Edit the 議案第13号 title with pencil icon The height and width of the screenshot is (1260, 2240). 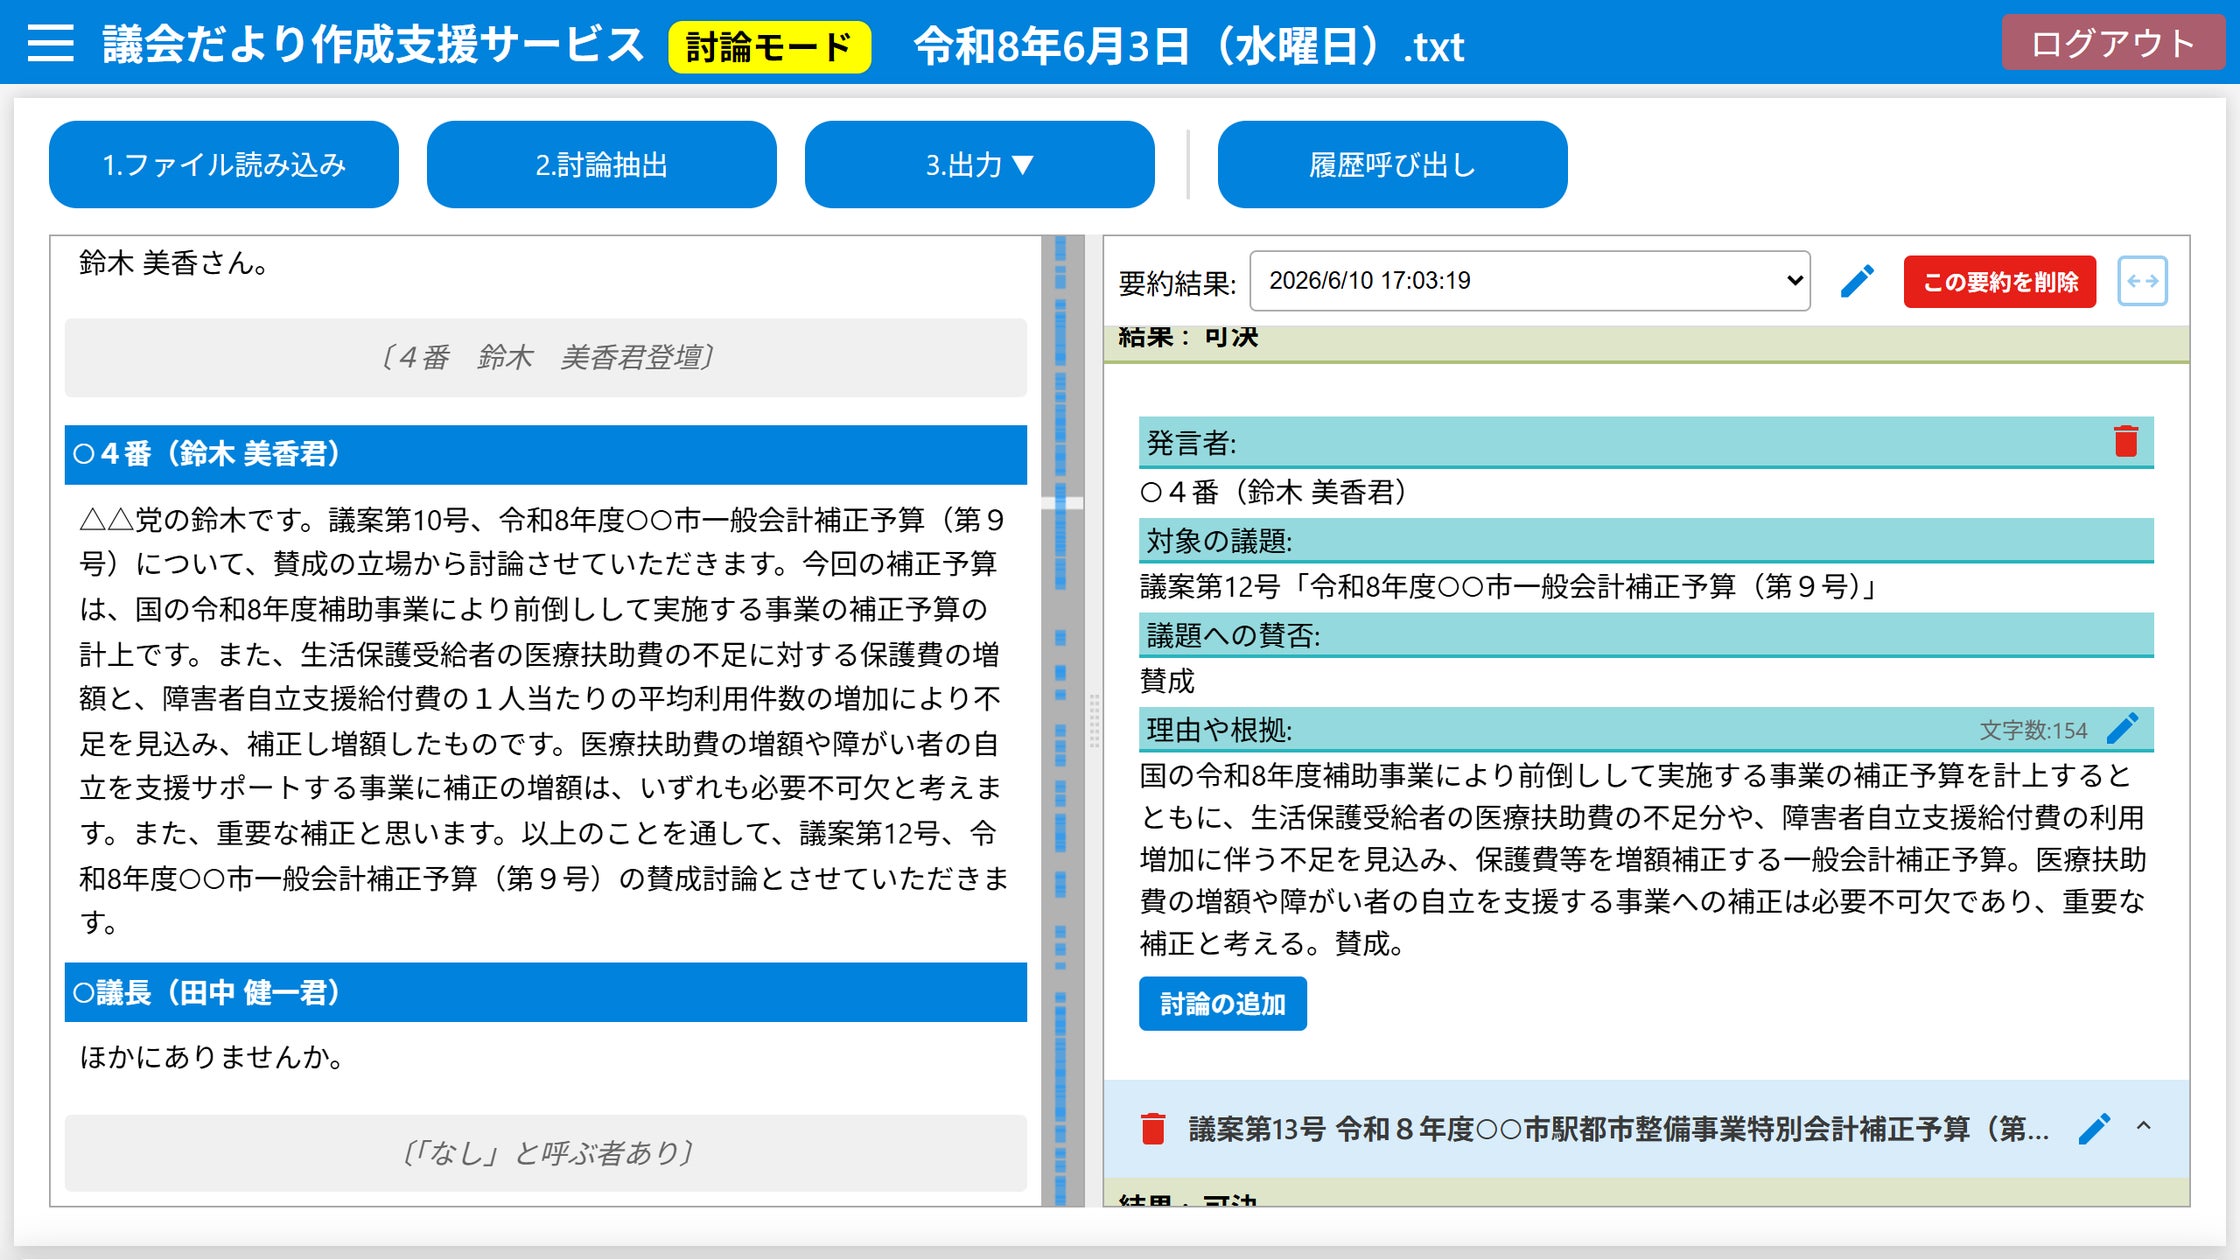(2094, 1128)
